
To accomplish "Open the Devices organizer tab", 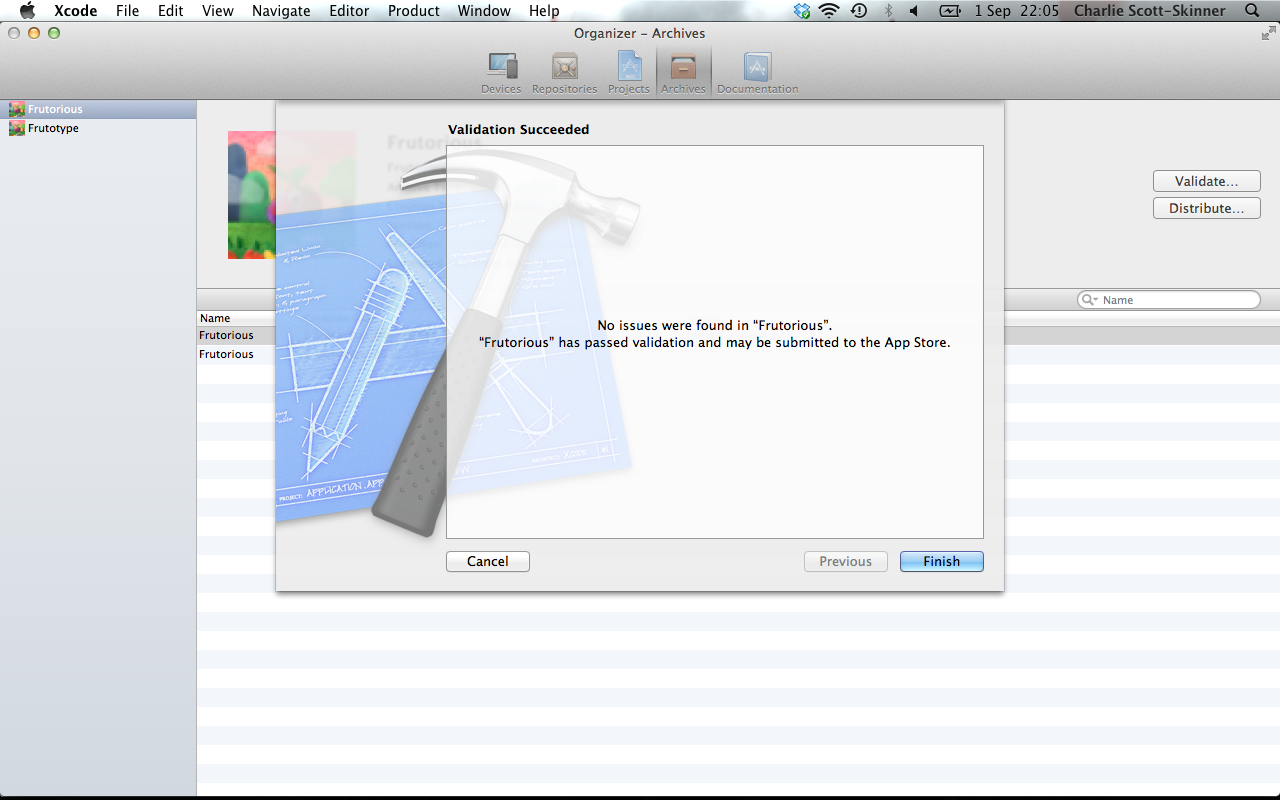I will coord(501,73).
